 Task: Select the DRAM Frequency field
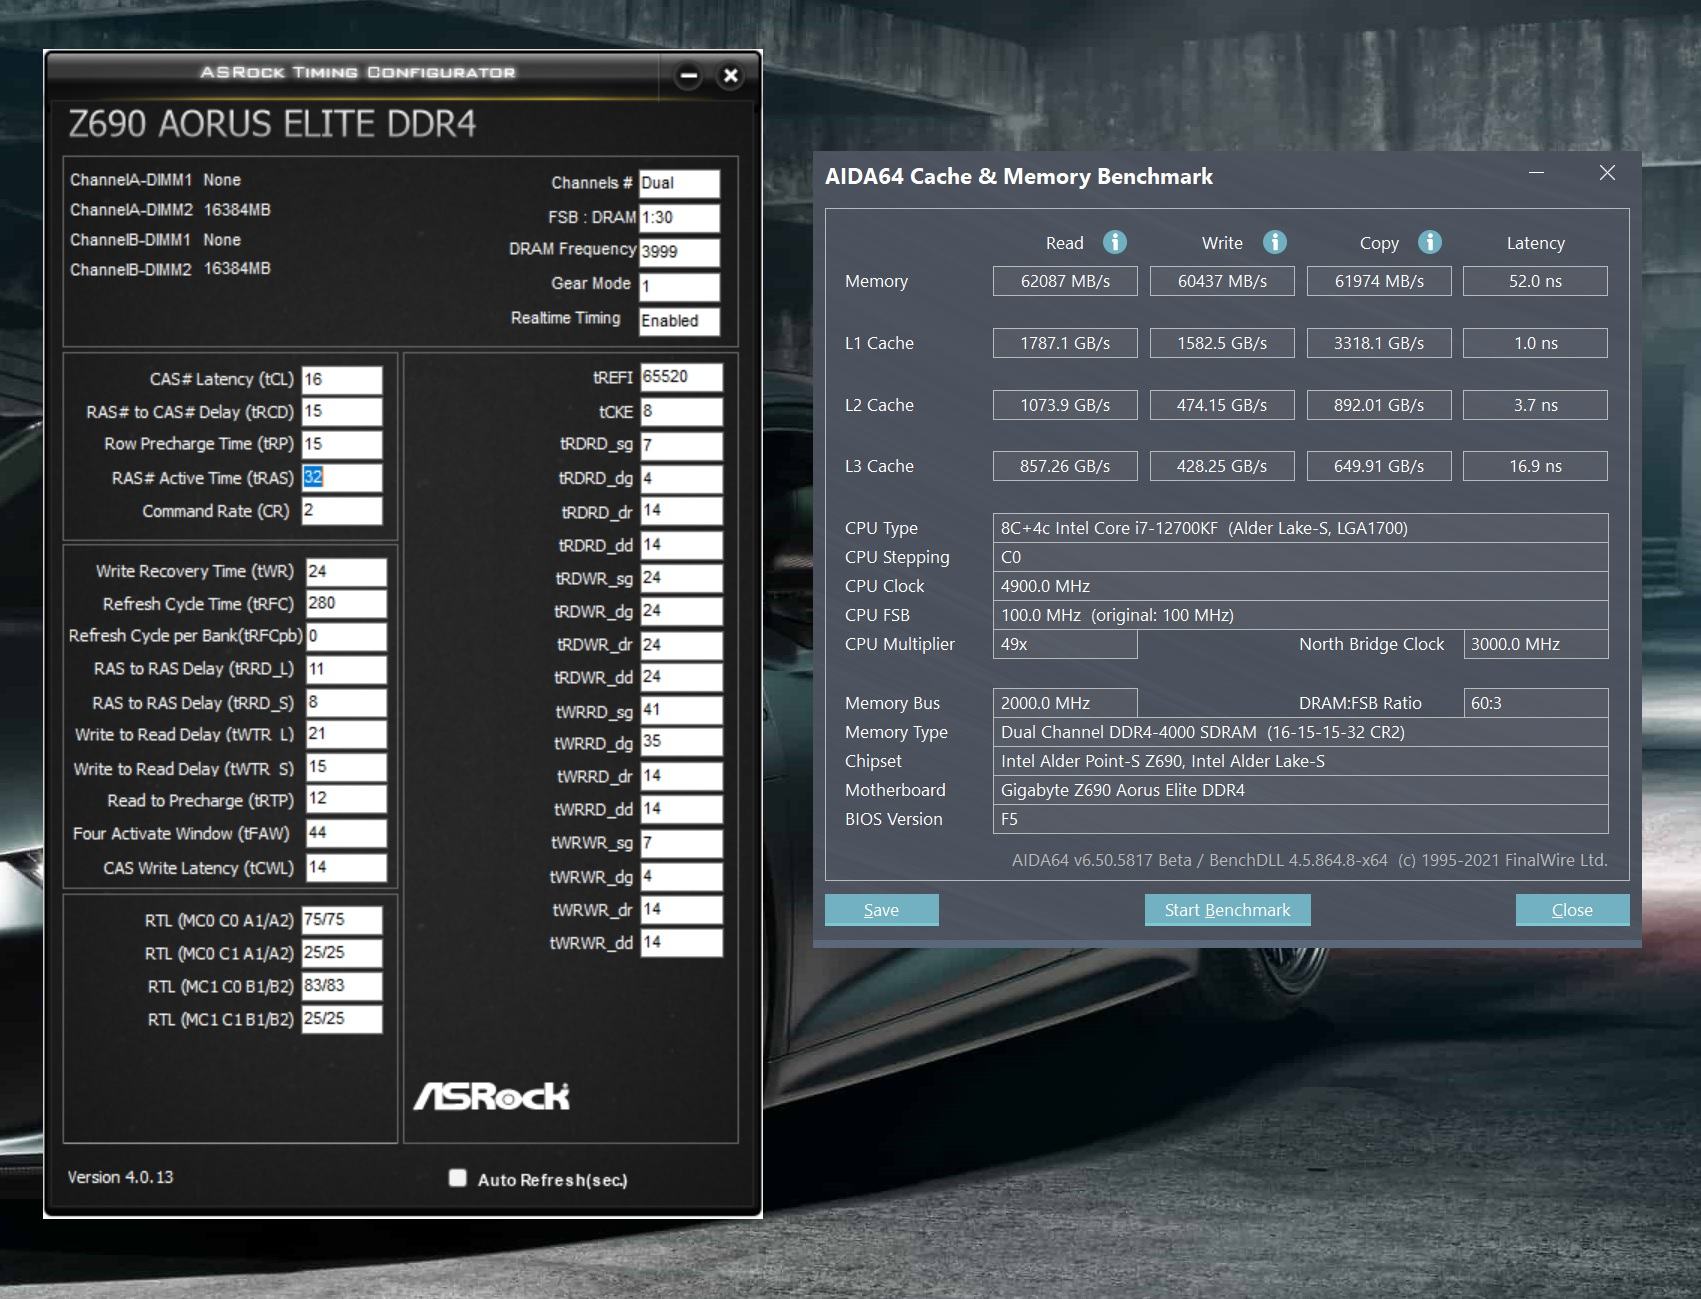[x=679, y=252]
